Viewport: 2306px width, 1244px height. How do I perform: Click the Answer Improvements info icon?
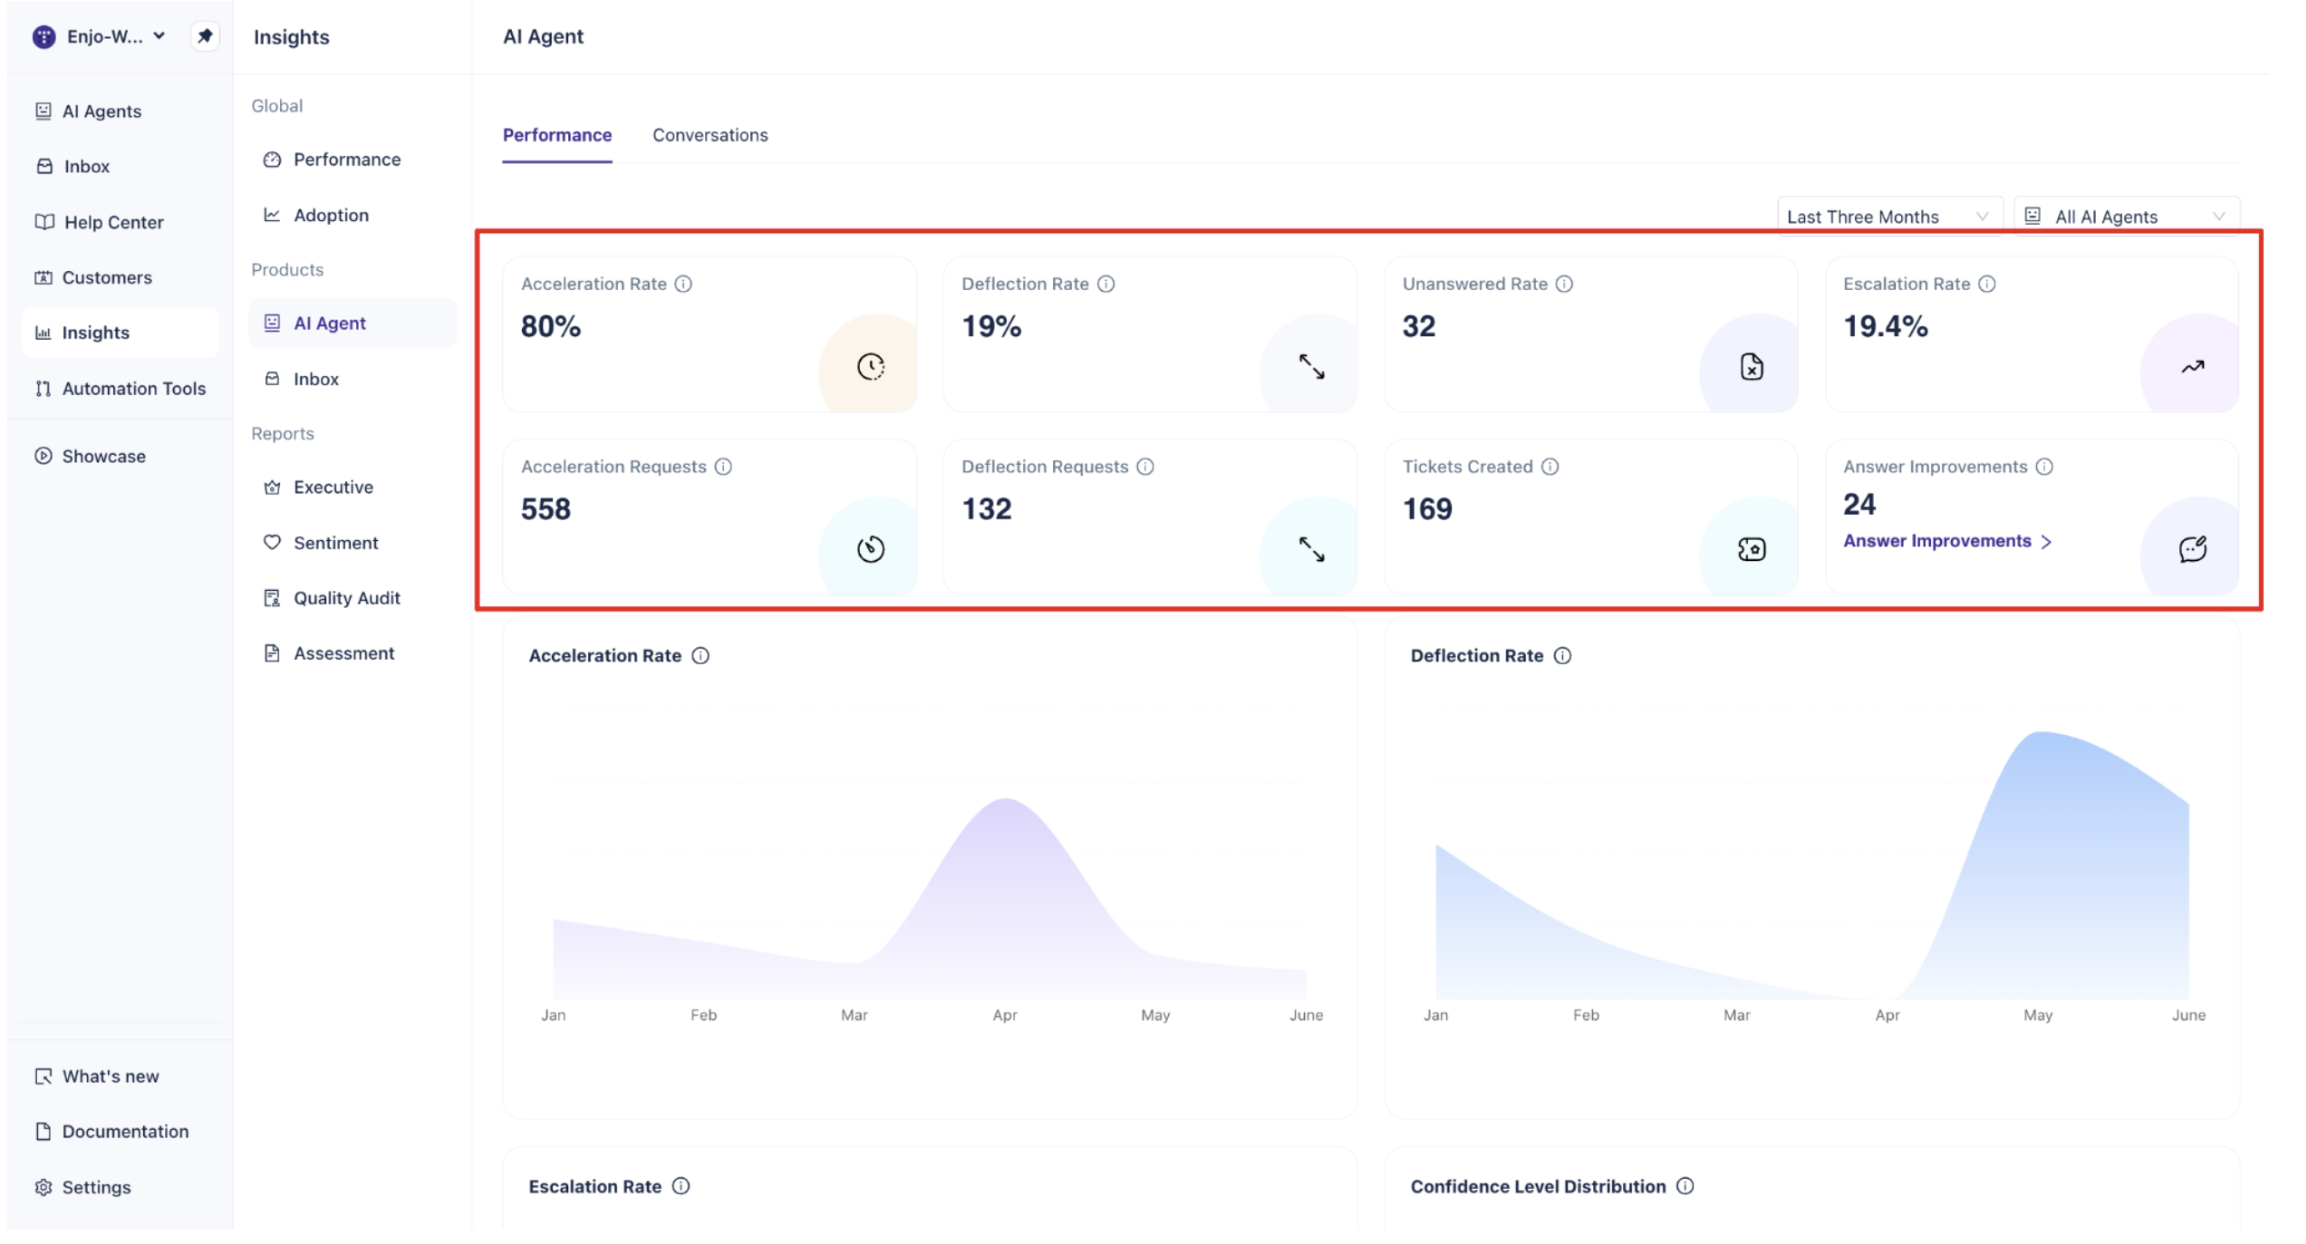tap(2045, 467)
